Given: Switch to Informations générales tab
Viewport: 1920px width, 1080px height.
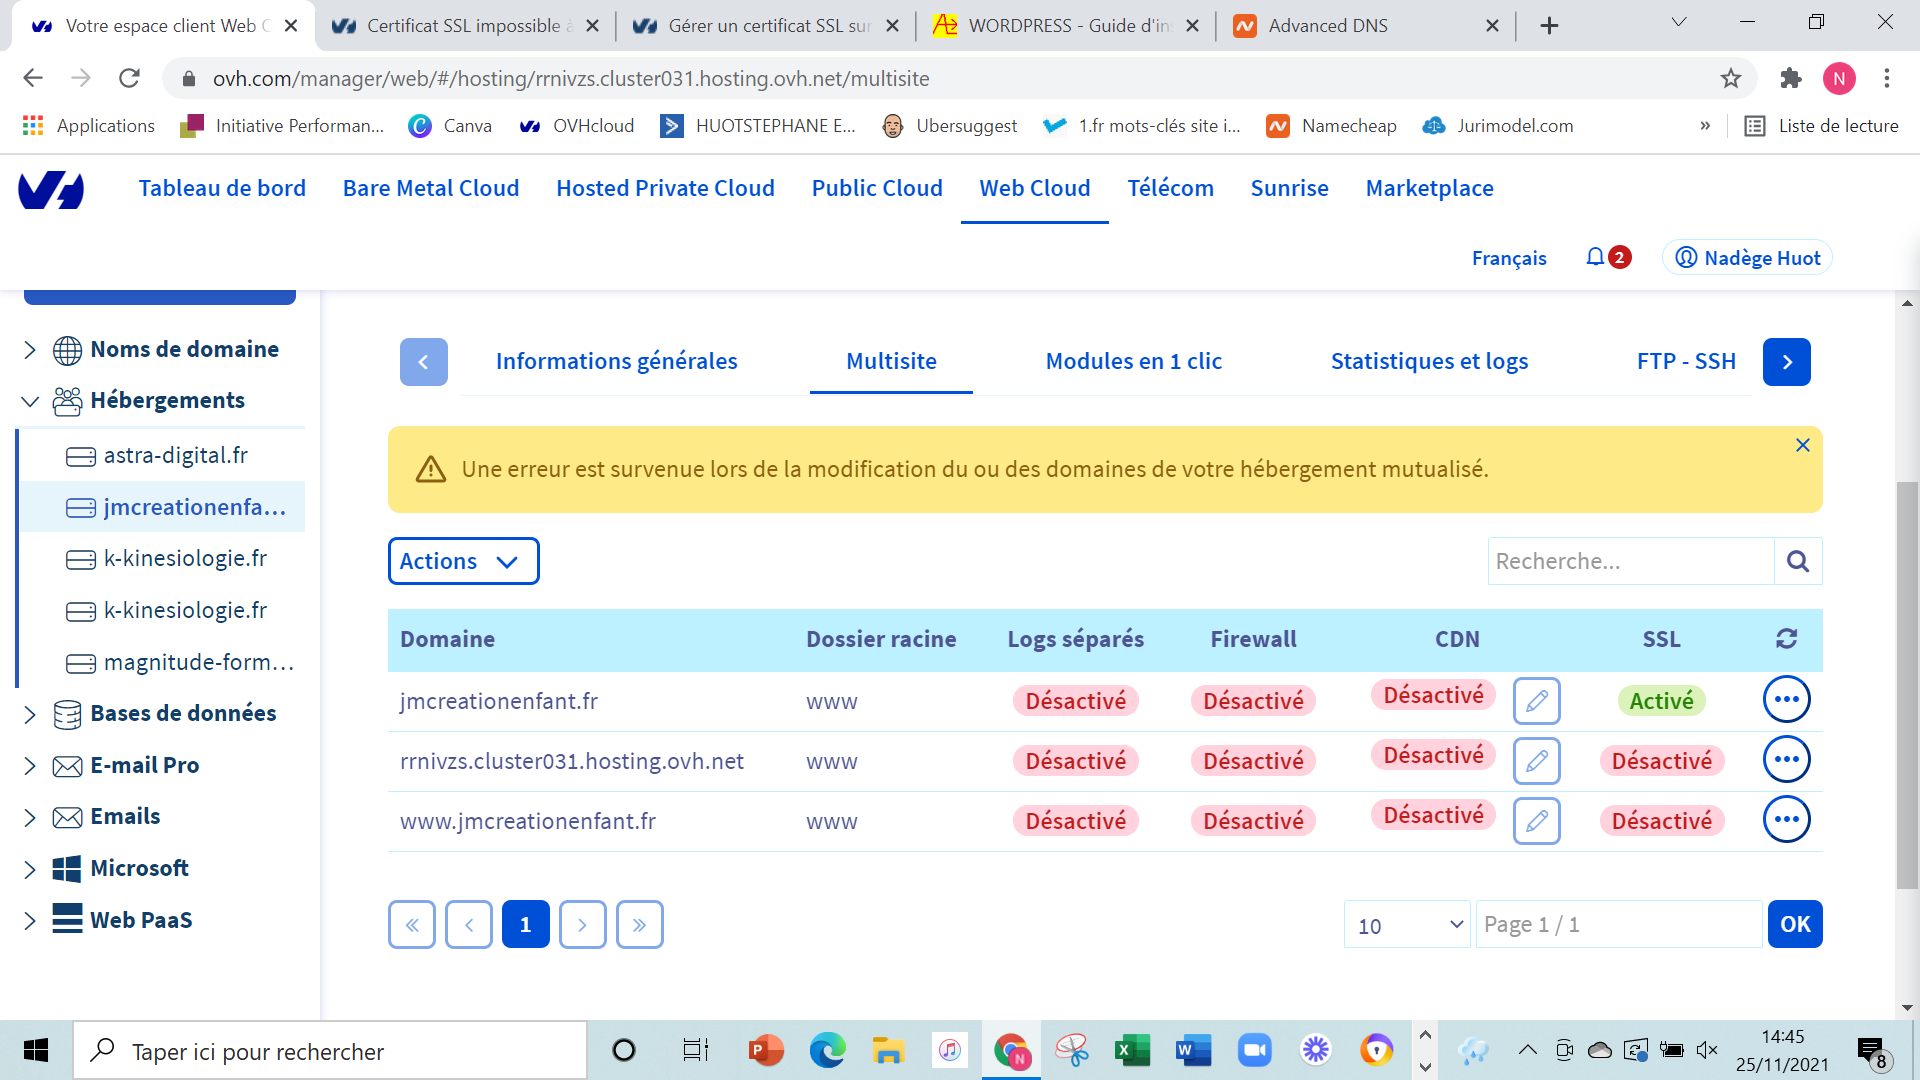Looking at the screenshot, I should [616, 362].
